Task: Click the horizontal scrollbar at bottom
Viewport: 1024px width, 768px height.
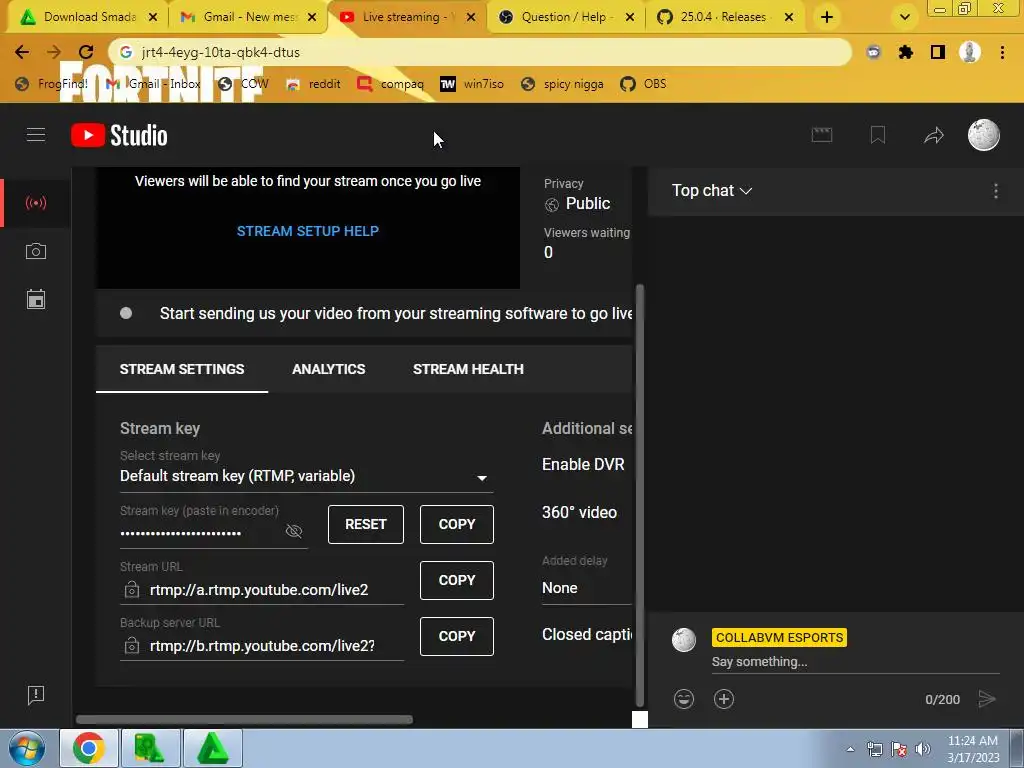Action: [244, 720]
